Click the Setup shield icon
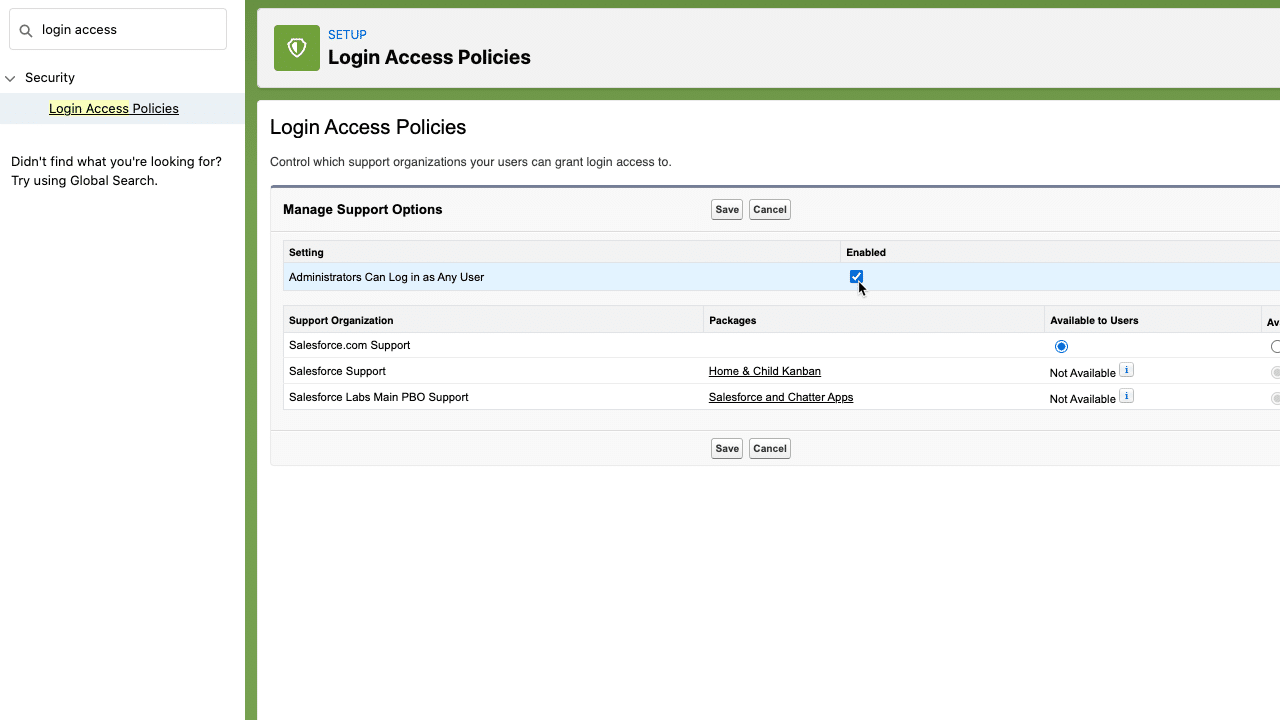Image resolution: width=1280 pixels, height=720 pixels. (x=296, y=47)
